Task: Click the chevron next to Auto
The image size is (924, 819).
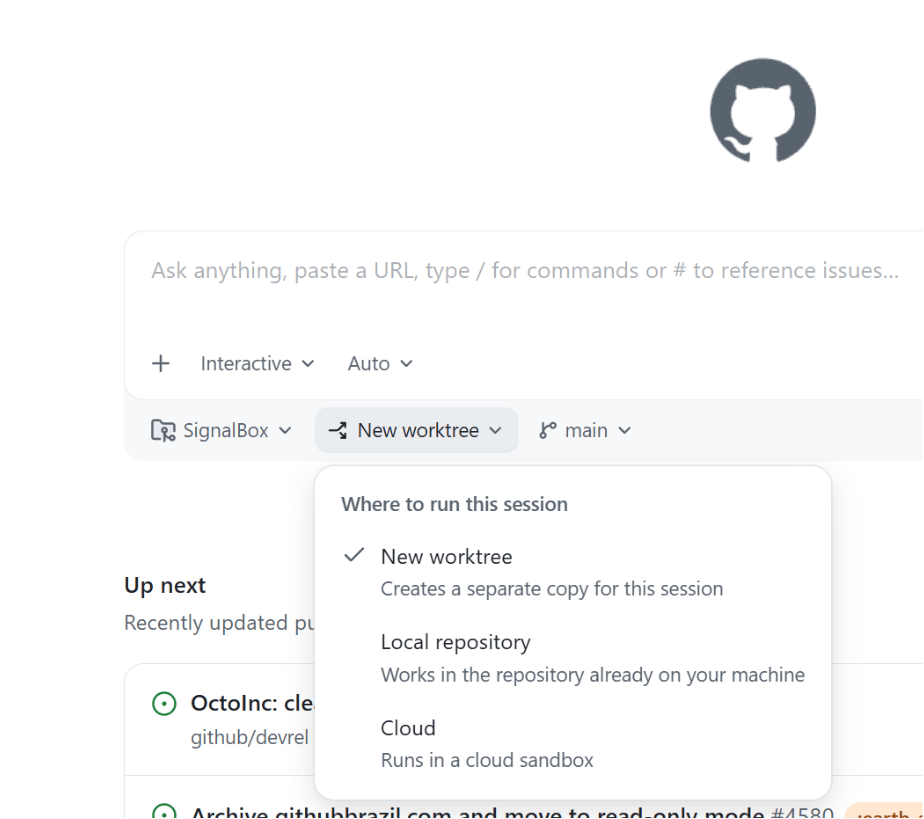Action: pos(407,364)
